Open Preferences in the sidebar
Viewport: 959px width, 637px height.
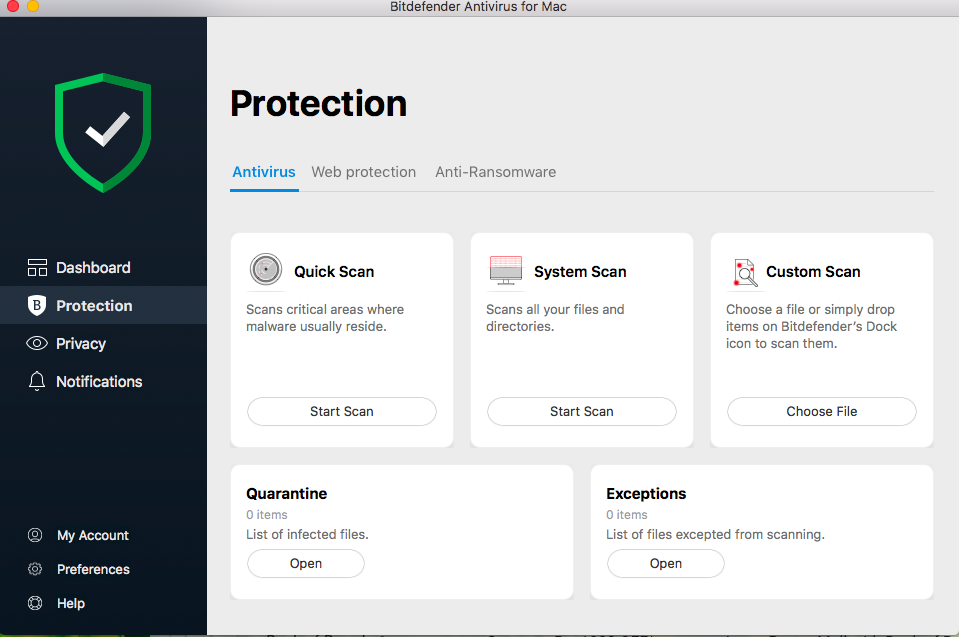(93, 569)
